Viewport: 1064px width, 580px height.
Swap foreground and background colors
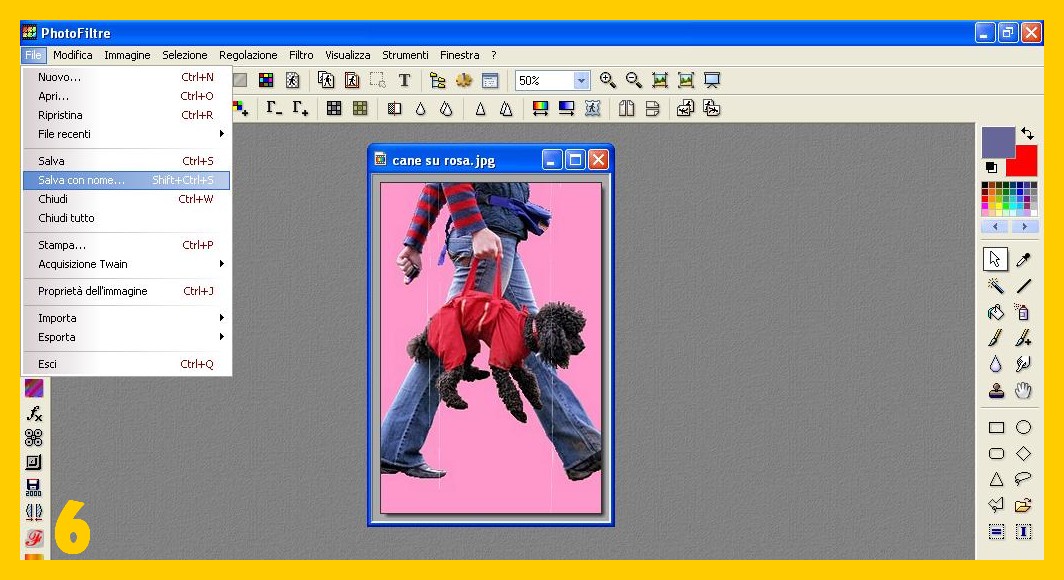(1027, 133)
